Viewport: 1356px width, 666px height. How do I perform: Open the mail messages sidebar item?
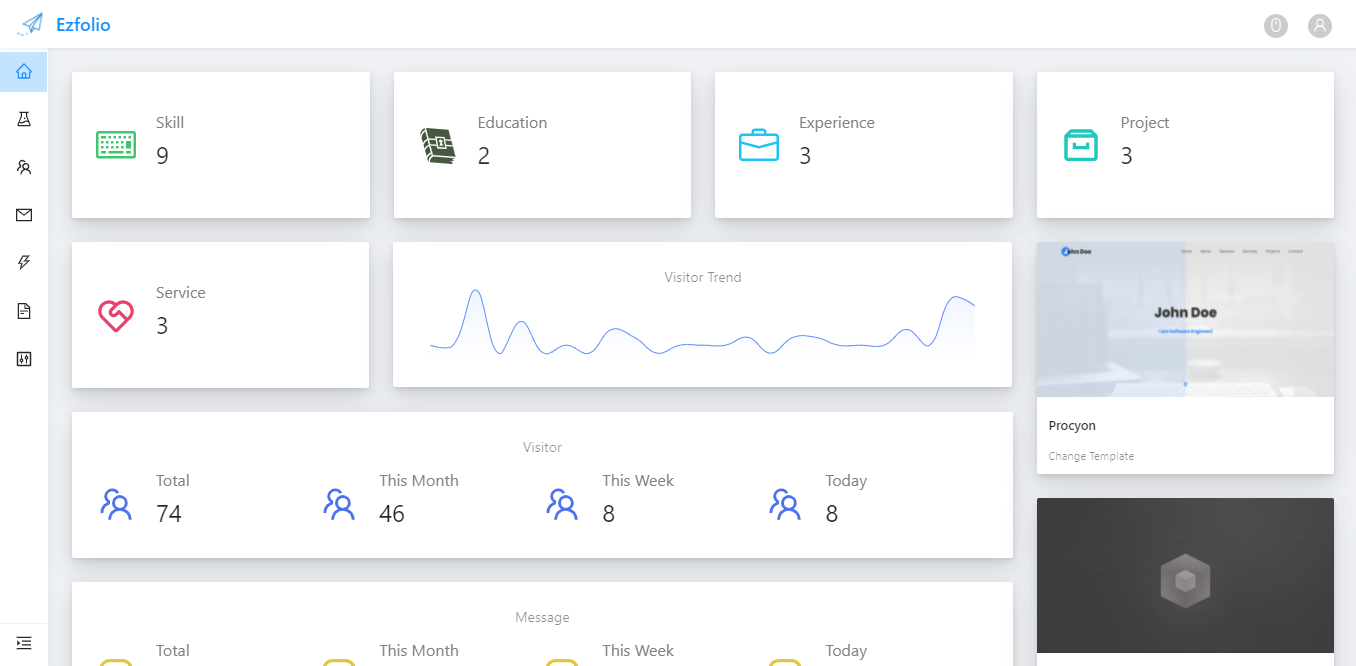[x=24, y=215]
